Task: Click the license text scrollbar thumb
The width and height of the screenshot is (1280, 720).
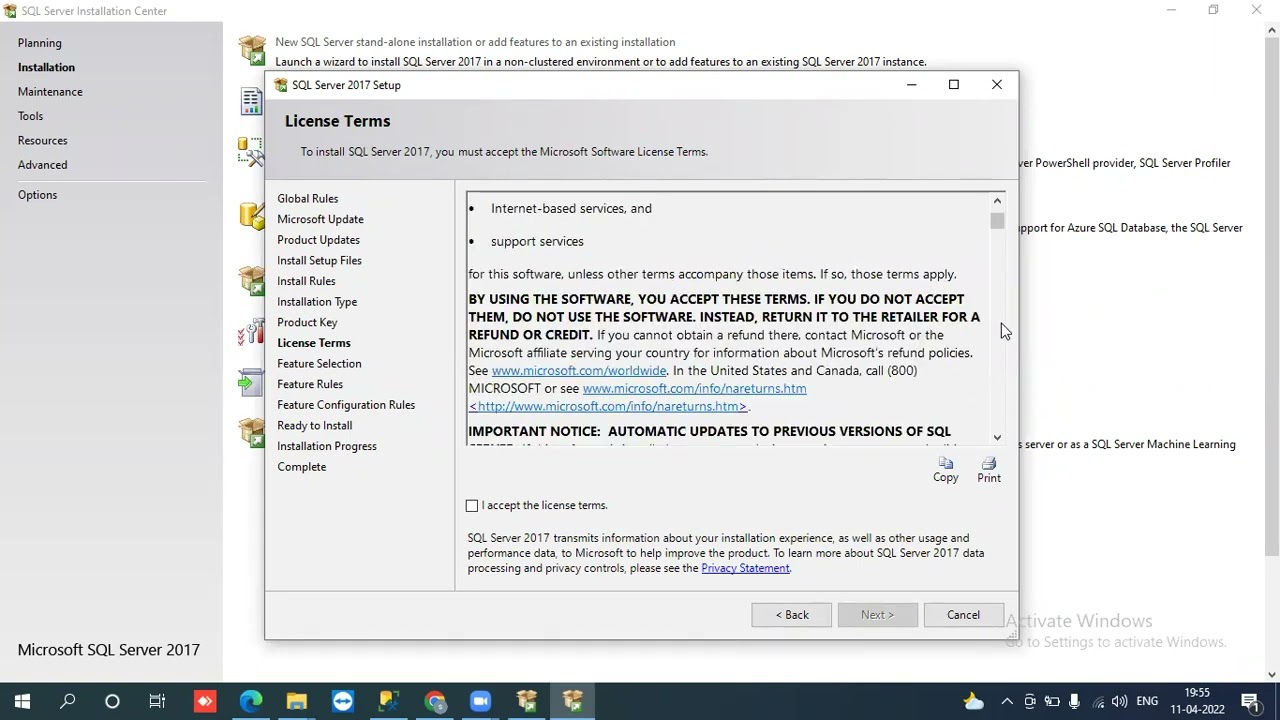Action: point(997,221)
